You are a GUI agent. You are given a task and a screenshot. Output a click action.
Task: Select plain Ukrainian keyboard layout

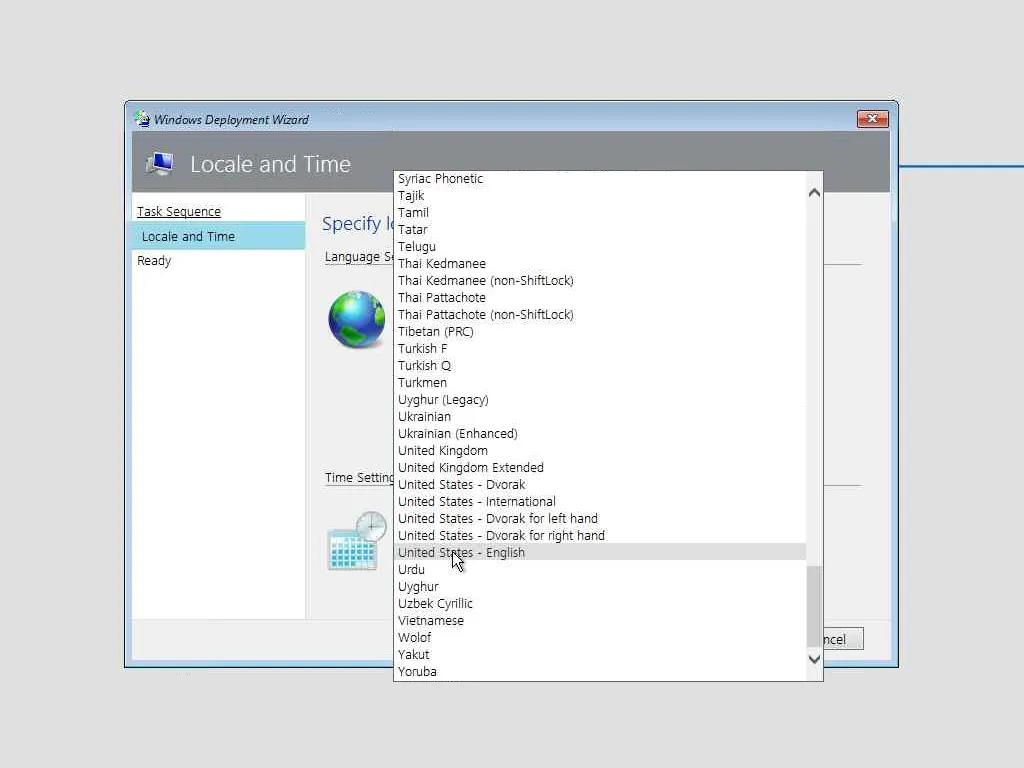point(600,417)
